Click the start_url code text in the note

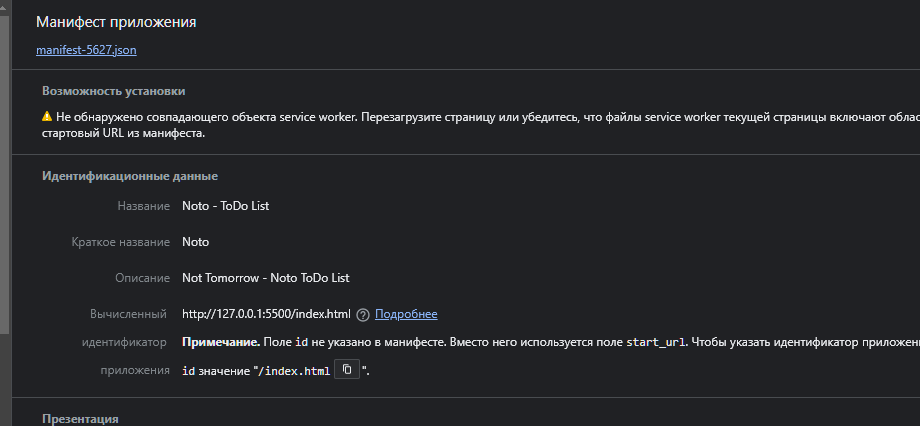pyautogui.click(x=655, y=343)
